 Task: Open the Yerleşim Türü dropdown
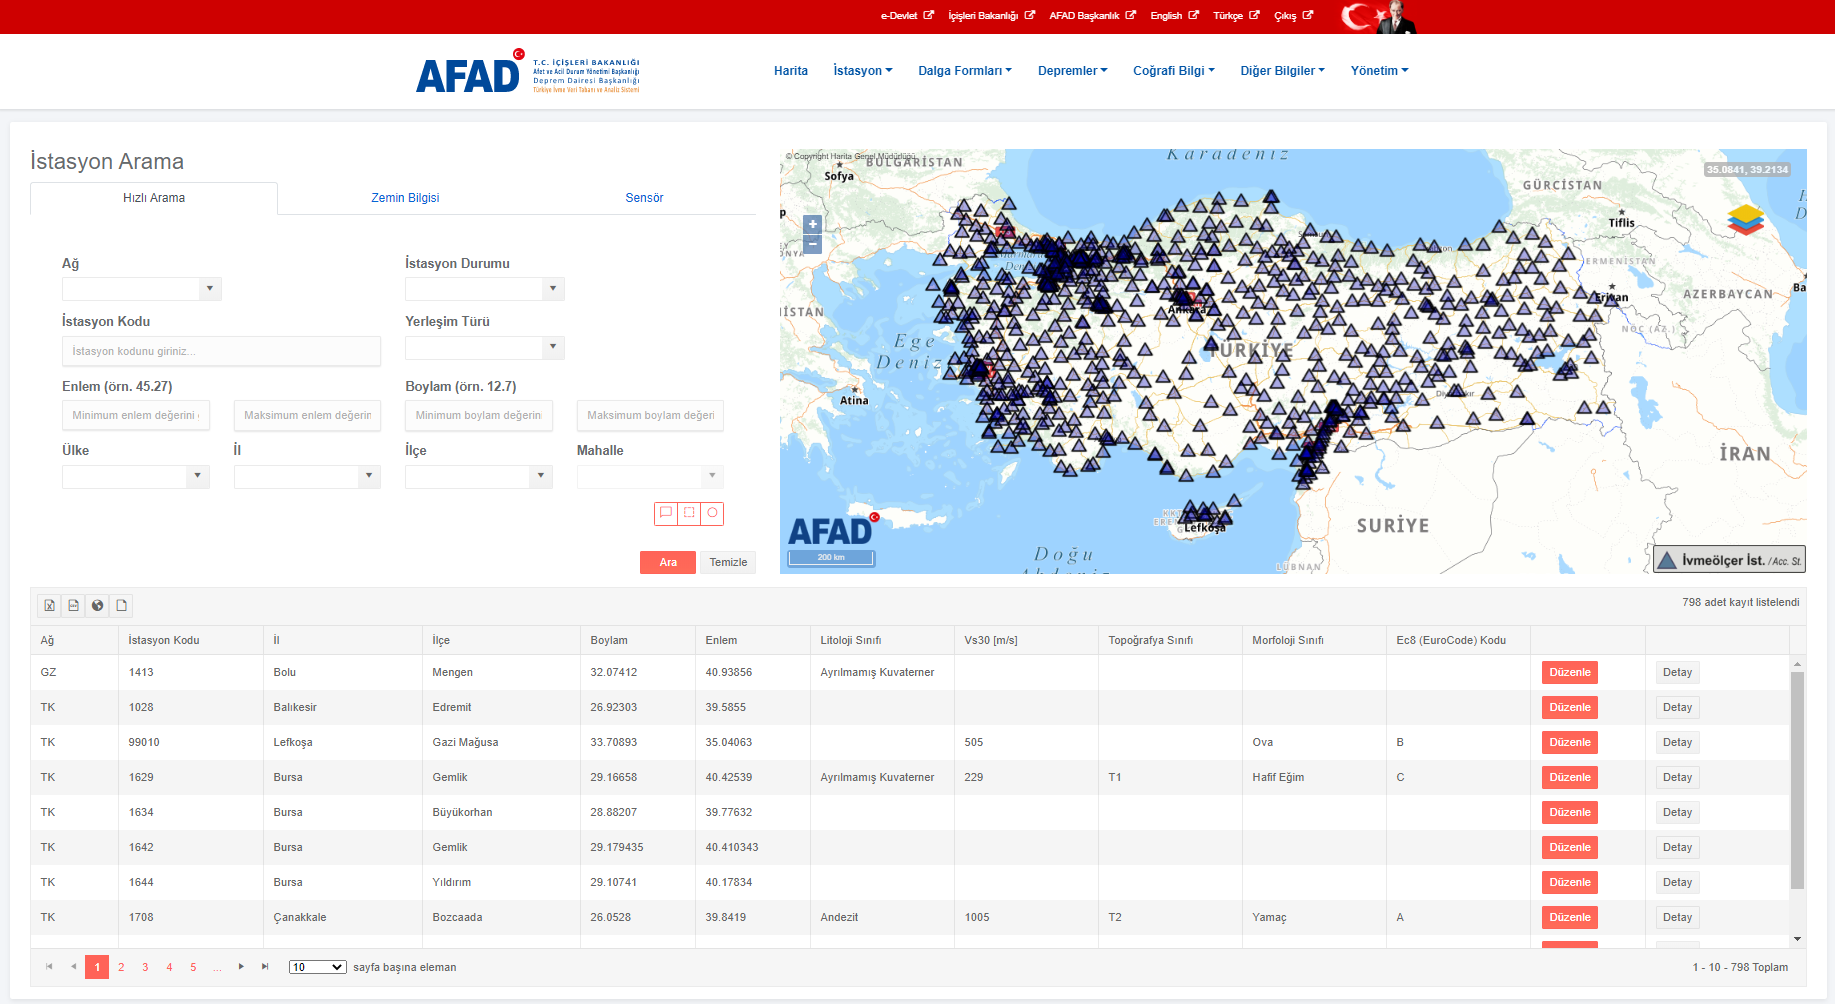click(553, 347)
